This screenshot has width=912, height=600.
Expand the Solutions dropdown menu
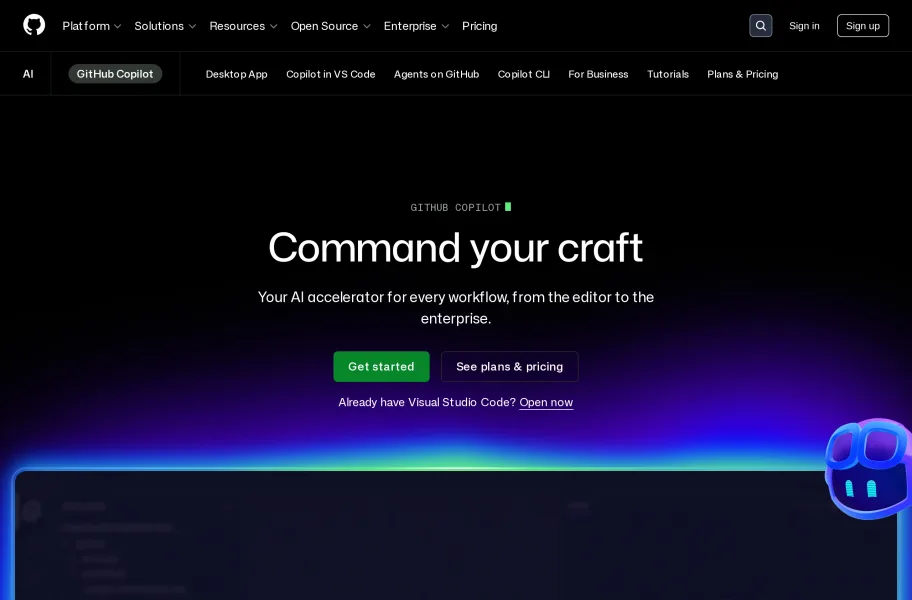point(165,26)
